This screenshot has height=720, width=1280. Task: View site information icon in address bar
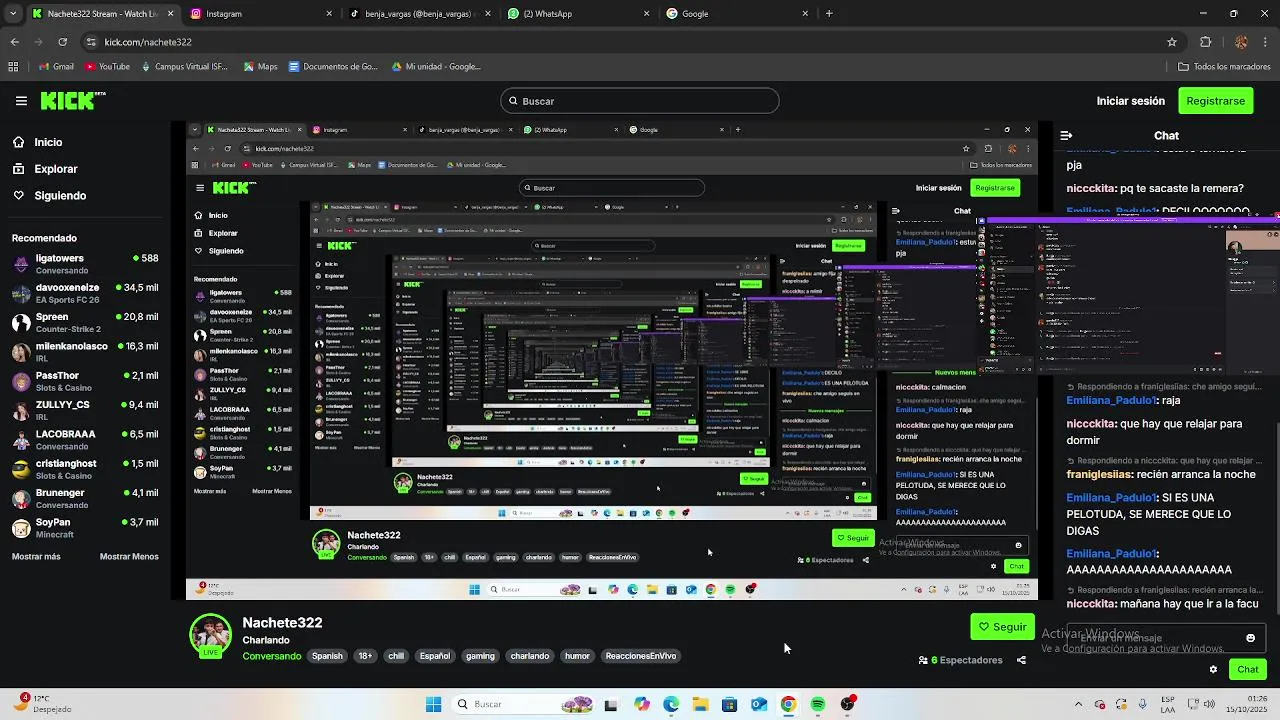coord(92,42)
